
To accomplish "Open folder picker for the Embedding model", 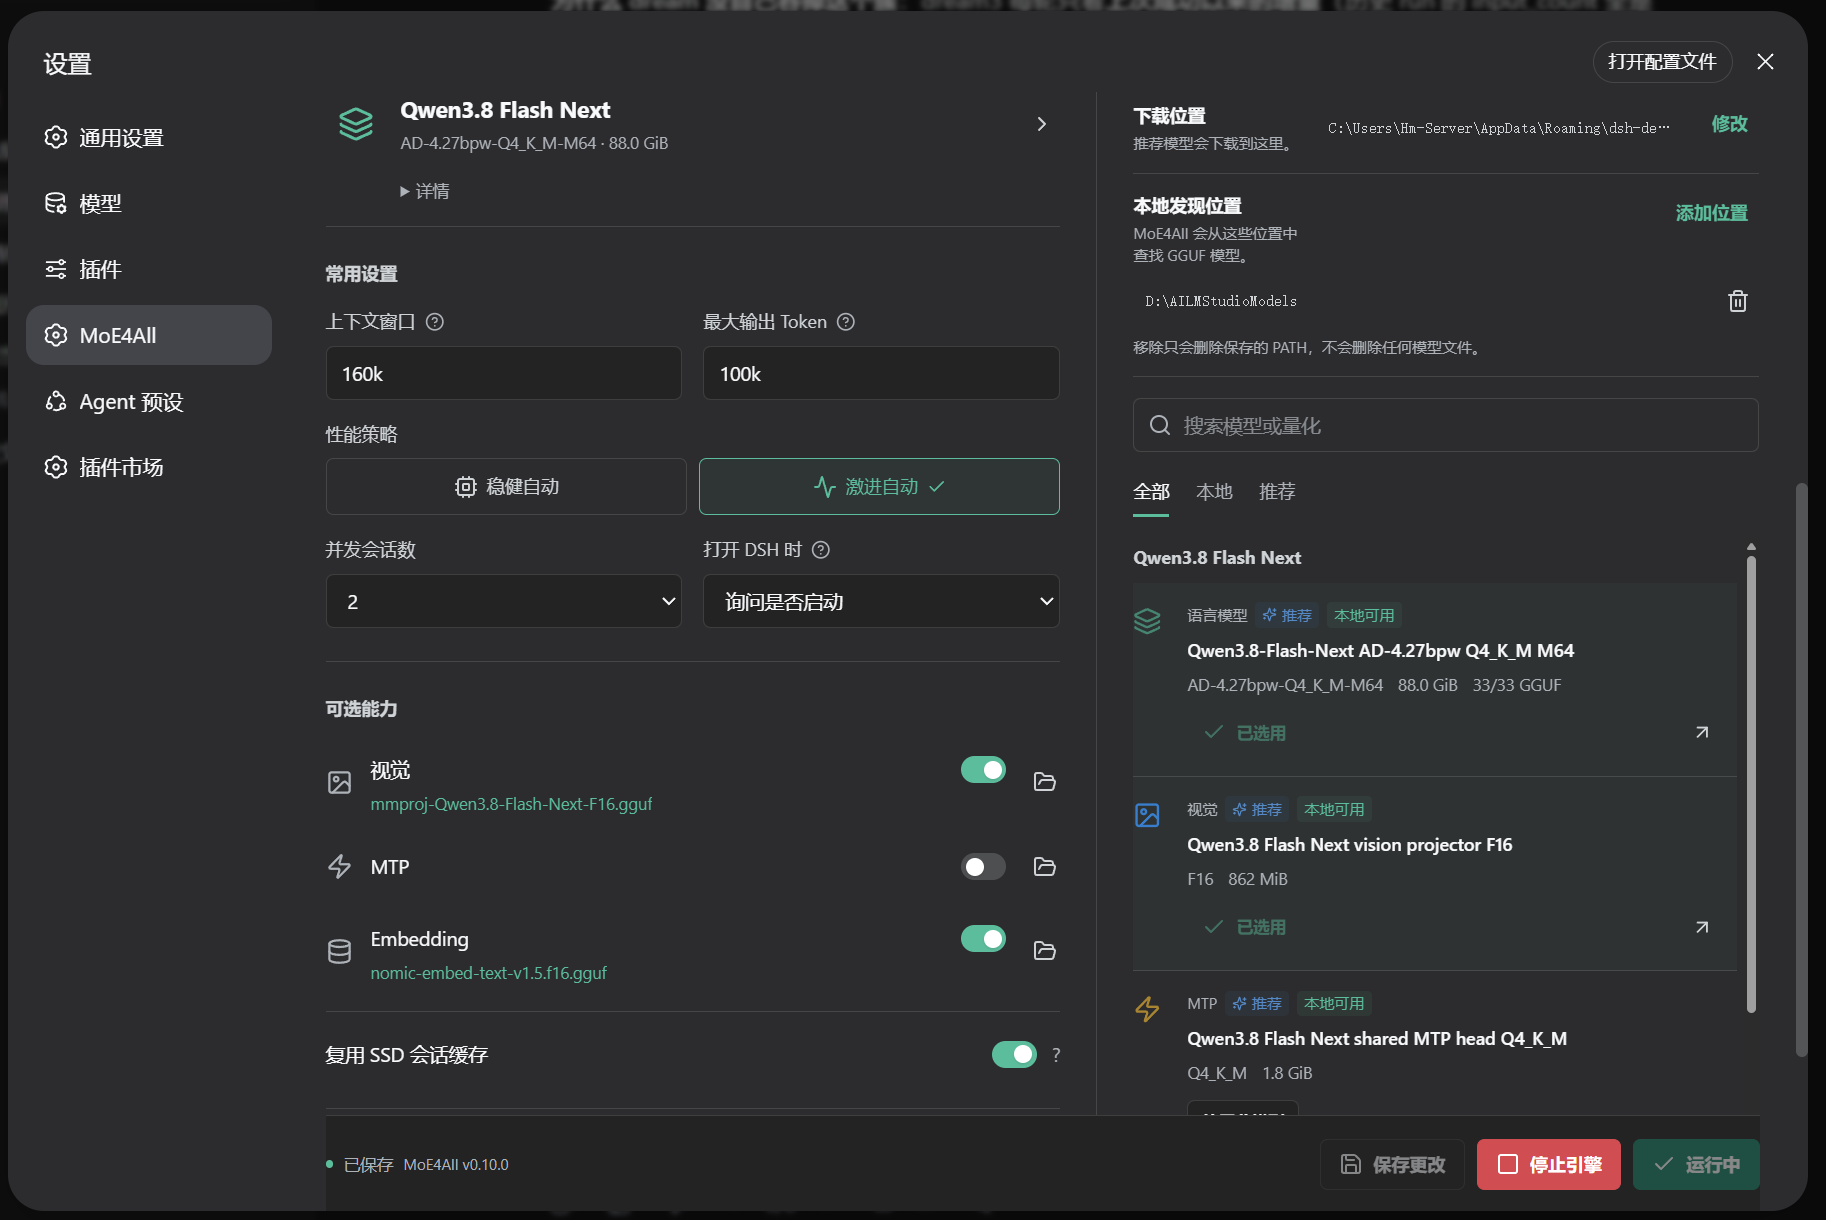I will tap(1044, 951).
